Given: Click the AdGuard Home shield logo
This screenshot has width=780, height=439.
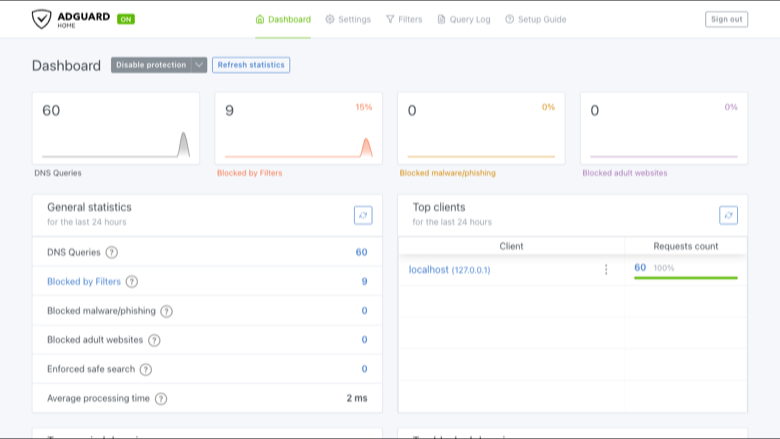Looking at the screenshot, I should 41,19.
